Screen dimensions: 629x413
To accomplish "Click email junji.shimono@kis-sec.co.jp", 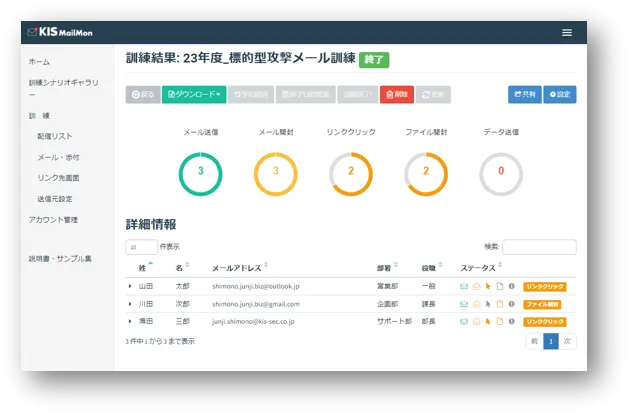I will (x=254, y=322).
